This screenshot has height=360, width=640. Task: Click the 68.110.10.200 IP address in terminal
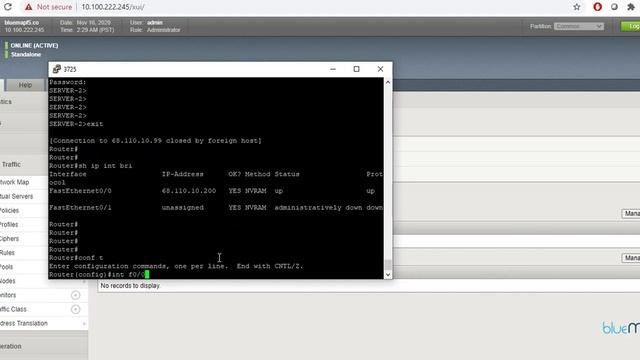[189, 191]
